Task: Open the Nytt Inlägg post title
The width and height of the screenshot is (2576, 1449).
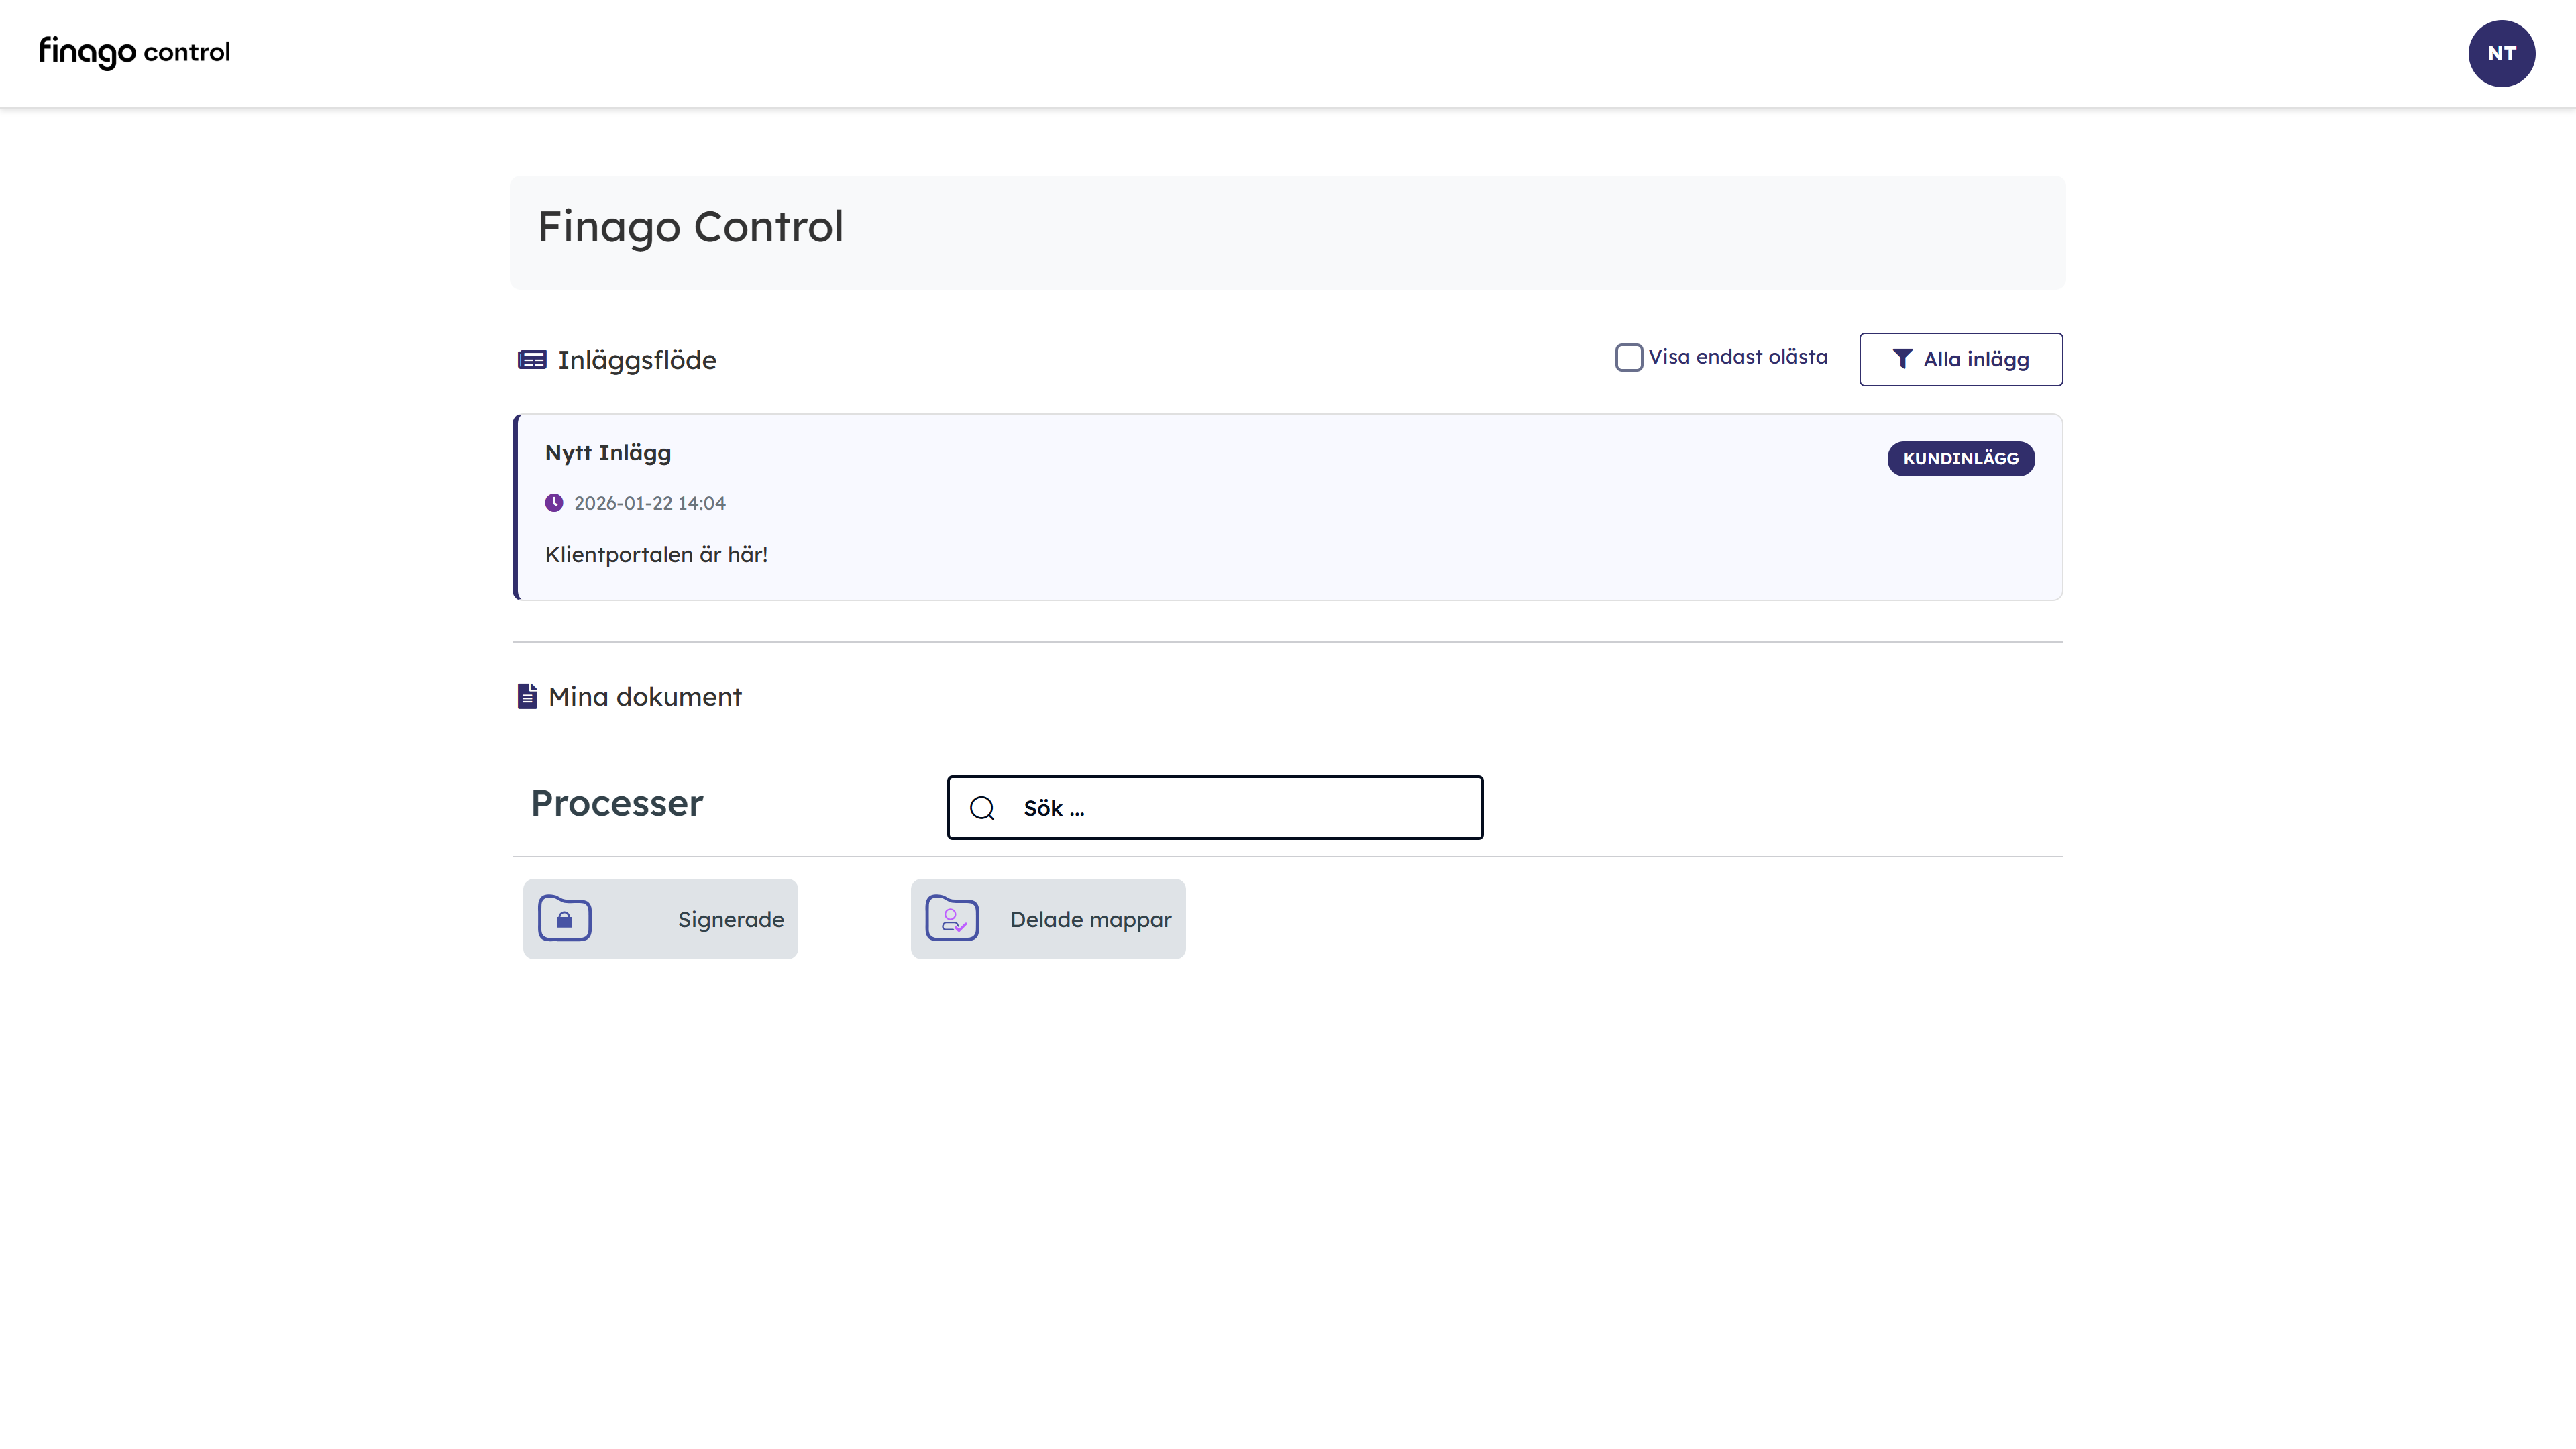Action: (608, 453)
